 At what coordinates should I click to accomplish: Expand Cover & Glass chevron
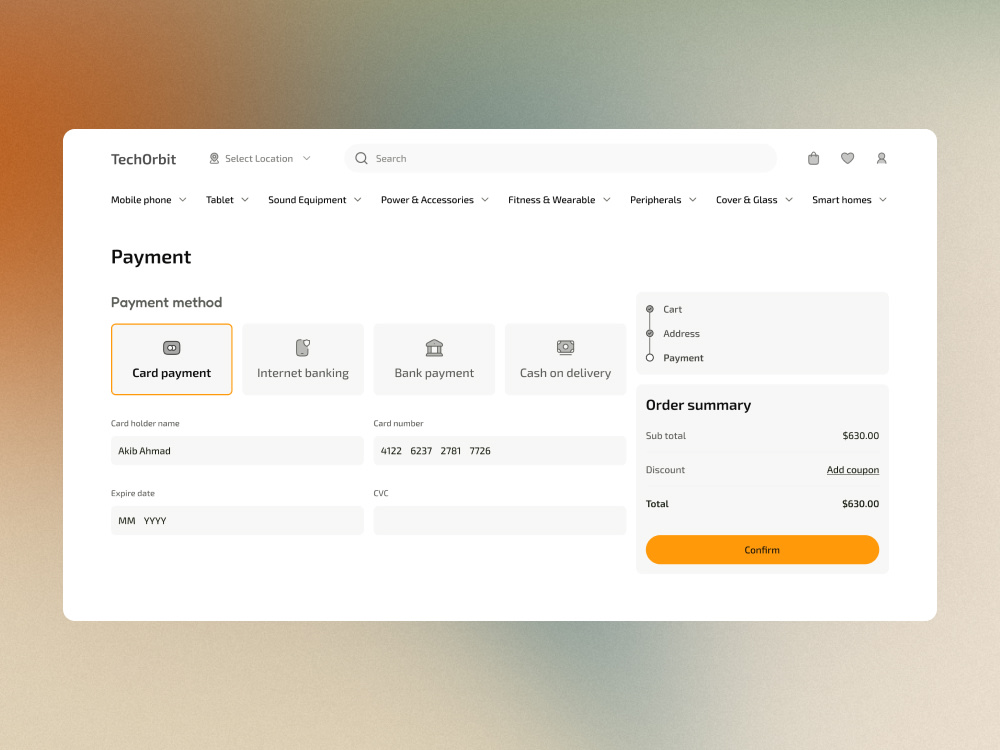(x=789, y=200)
